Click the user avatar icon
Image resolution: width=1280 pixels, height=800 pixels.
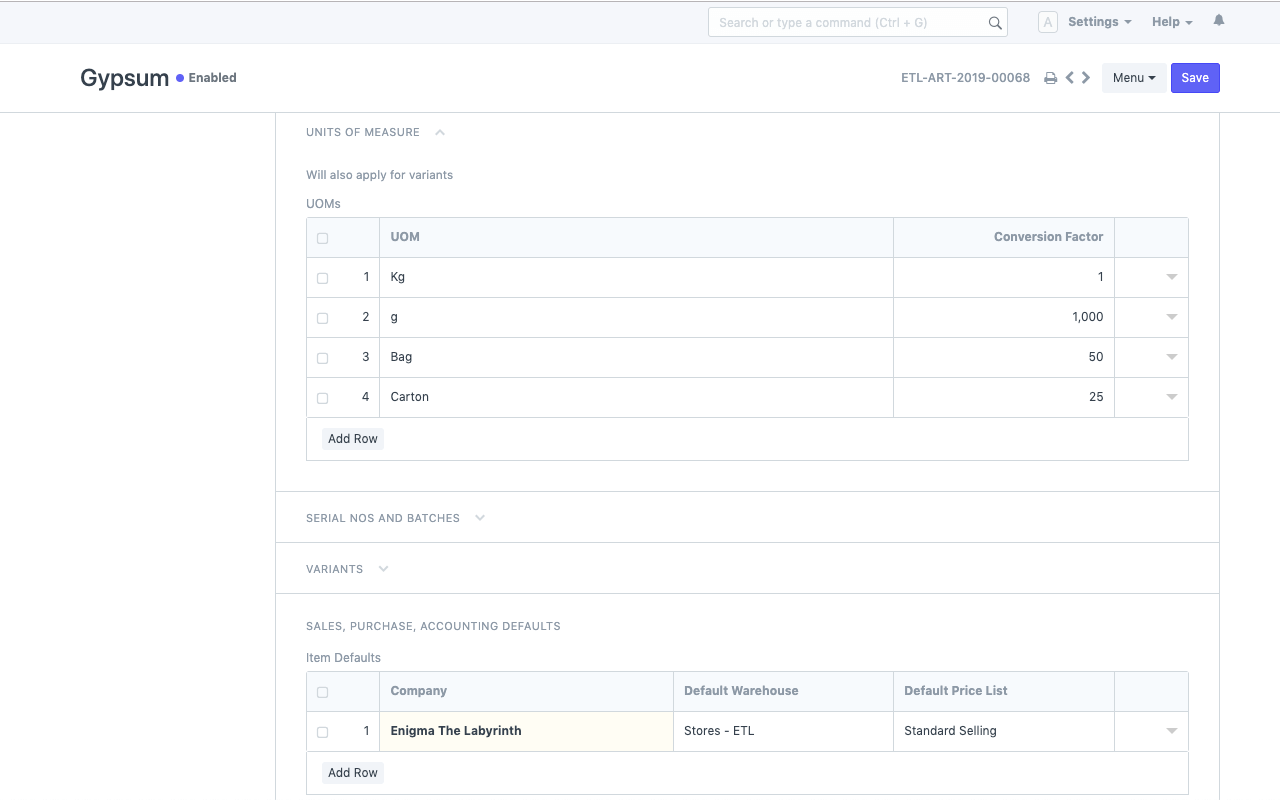[1048, 22]
